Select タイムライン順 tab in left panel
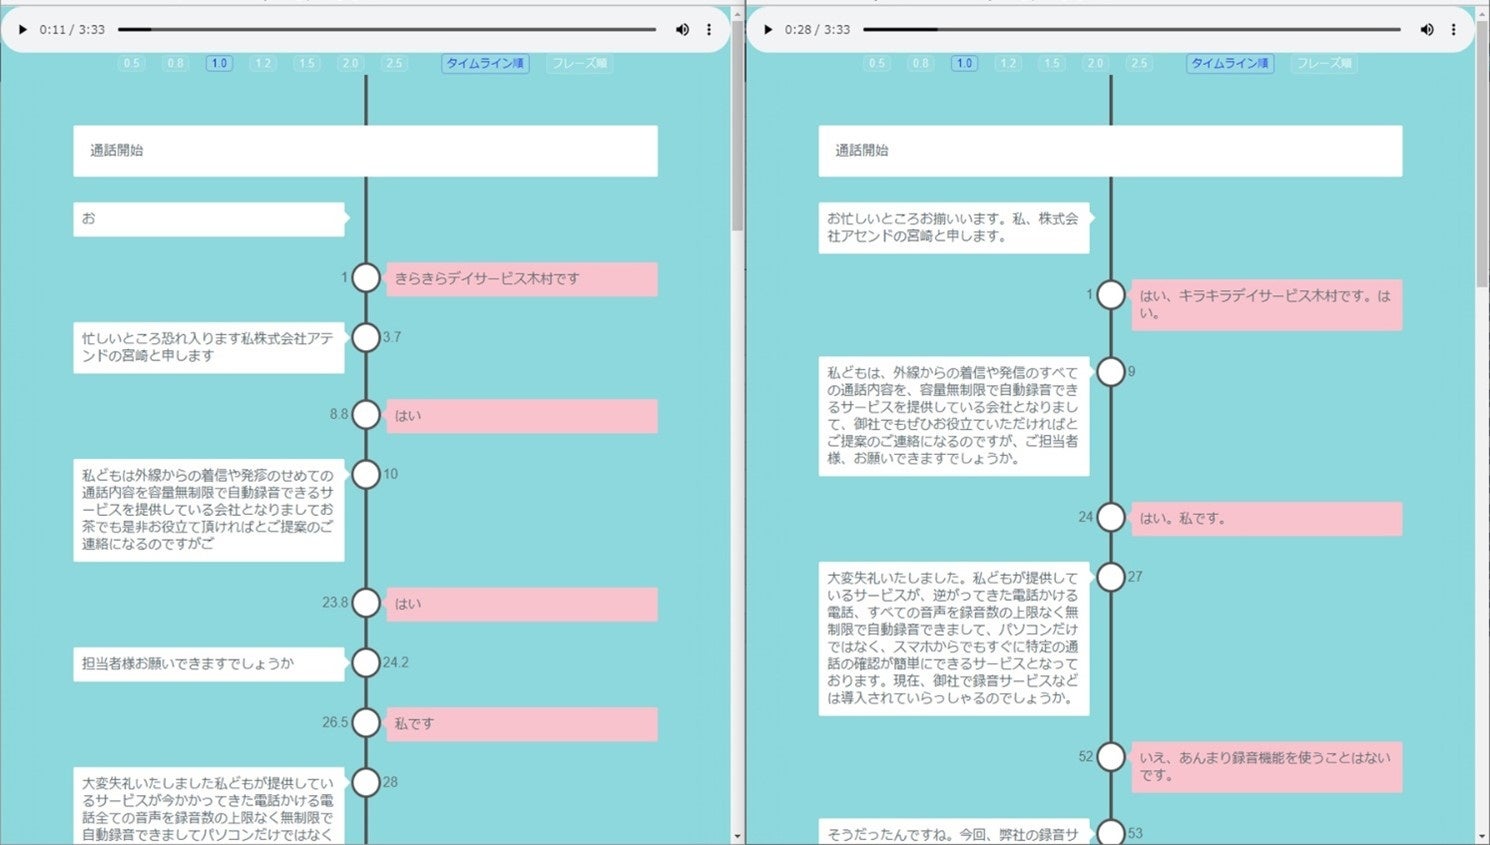This screenshot has height=845, width=1490. (485, 63)
